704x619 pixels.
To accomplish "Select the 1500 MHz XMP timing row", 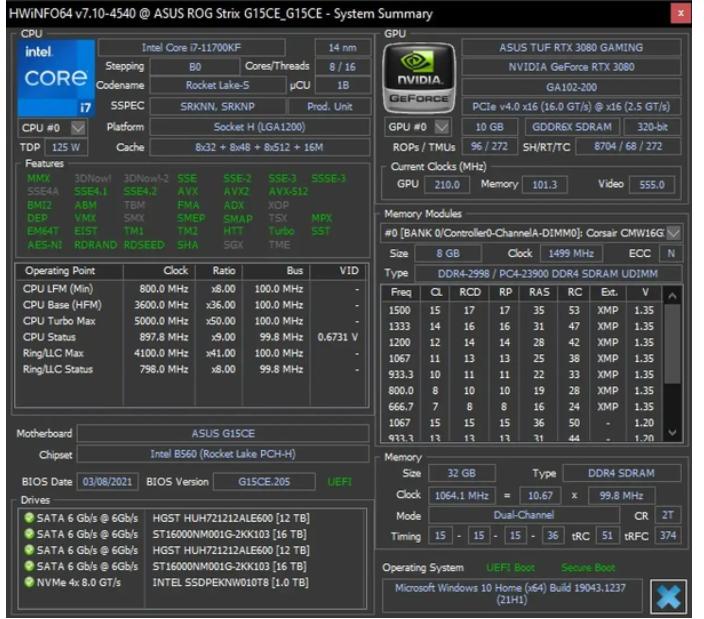I will tap(522, 310).
